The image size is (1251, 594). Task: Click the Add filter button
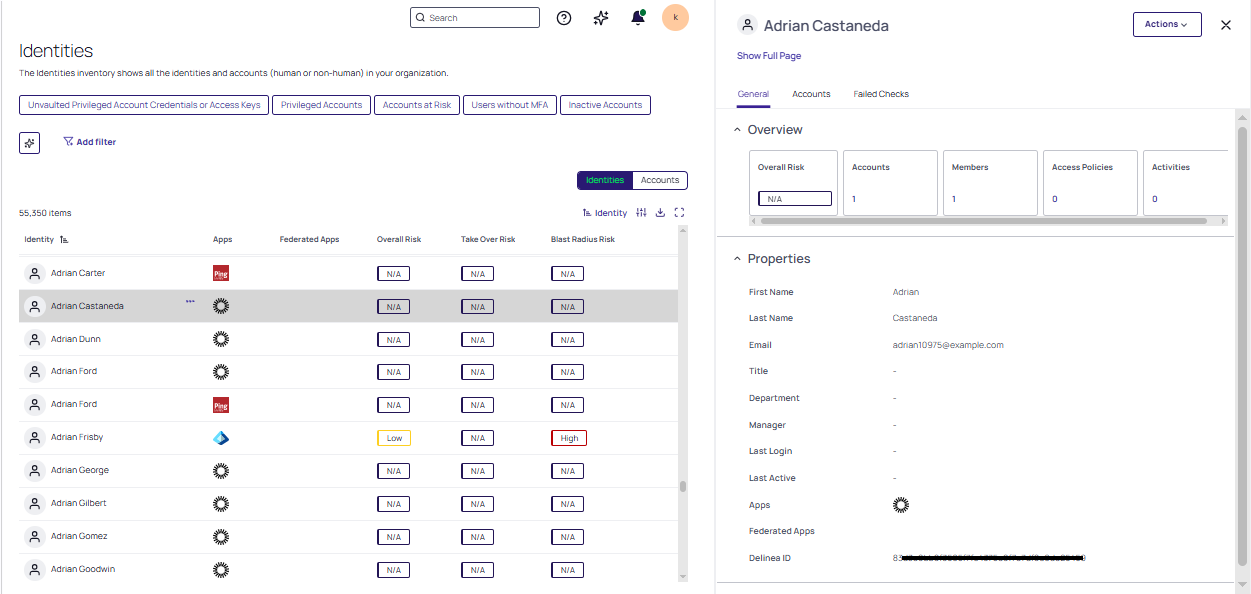click(89, 142)
